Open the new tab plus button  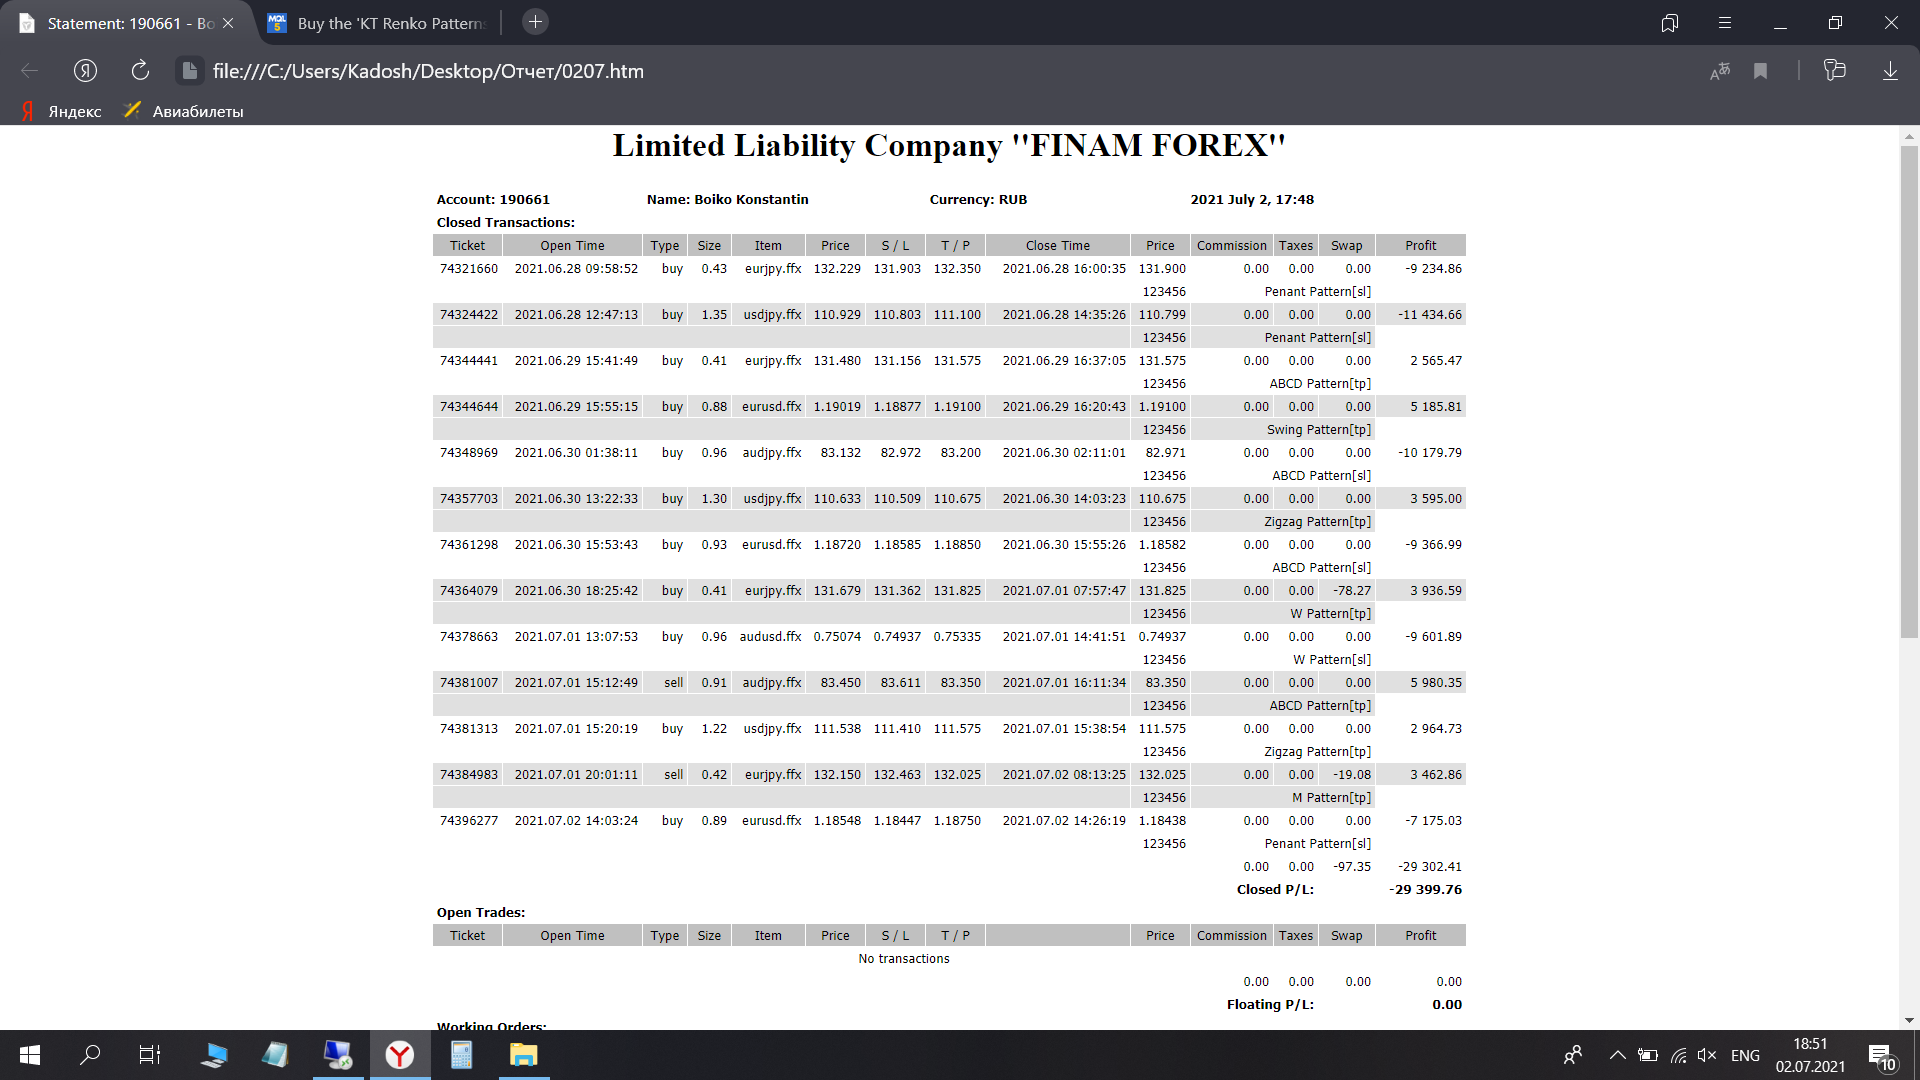536,22
